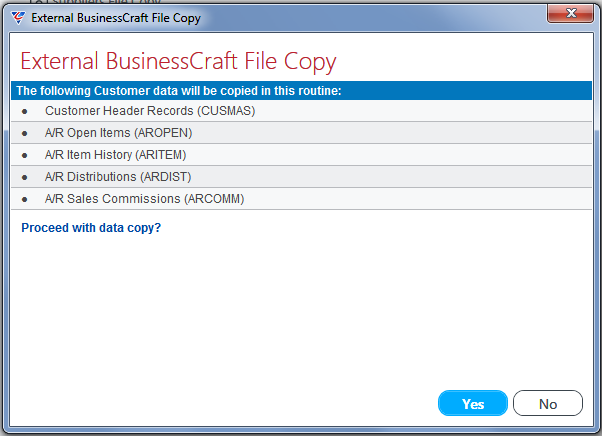Image resolution: width=602 pixels, height=436 pixels.
Task: Click the BusinessCraft logo icon in title bar
Action: (18, 18)
